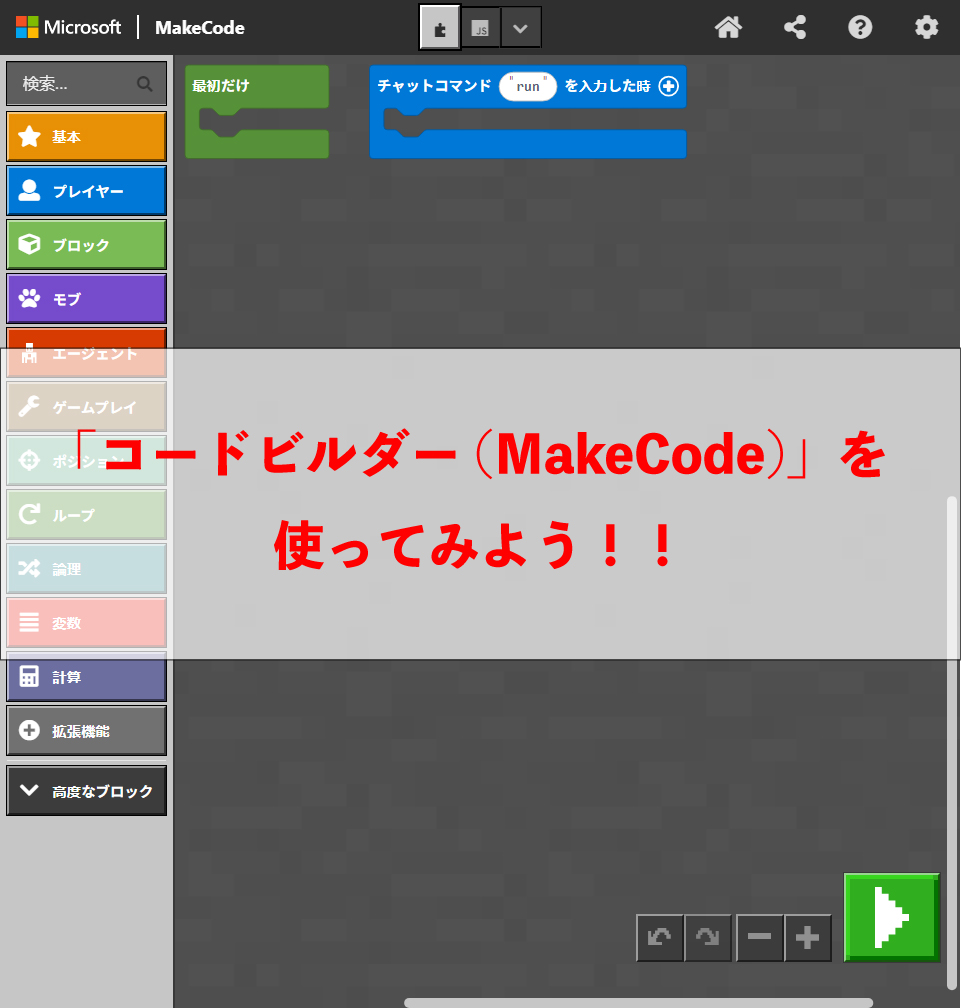Click the calculator icon on 計算

pyautogui.click(x=30, y=676)
